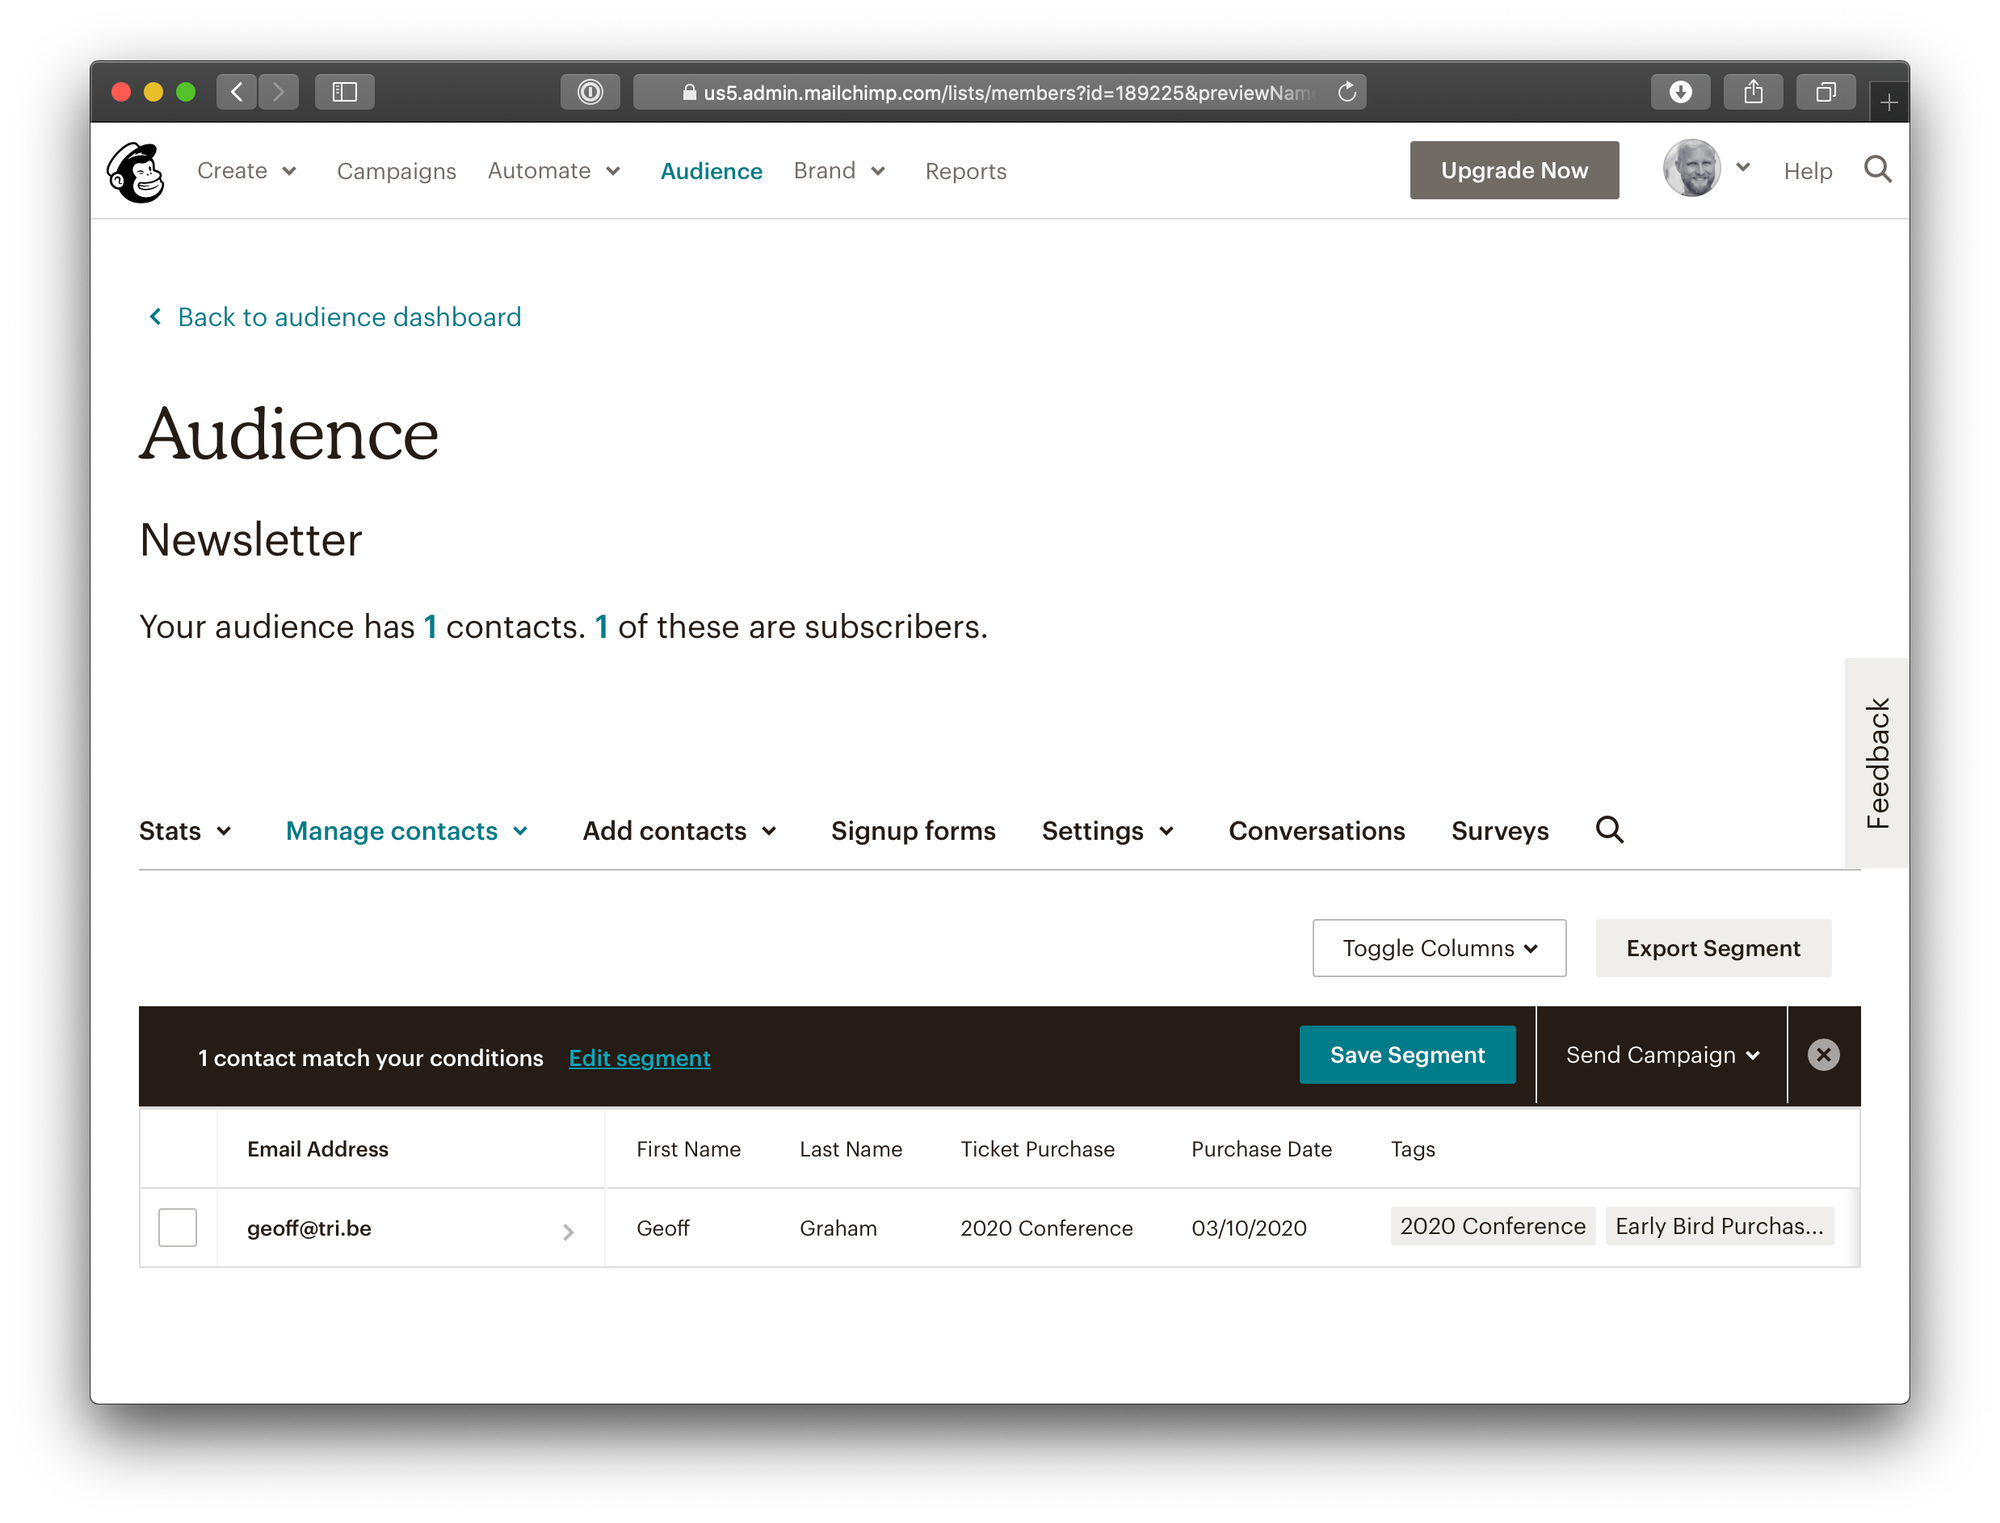Go to Campaigns in top navigation
Viewport: 2000px width, 1523px height.
coord(396,171)
